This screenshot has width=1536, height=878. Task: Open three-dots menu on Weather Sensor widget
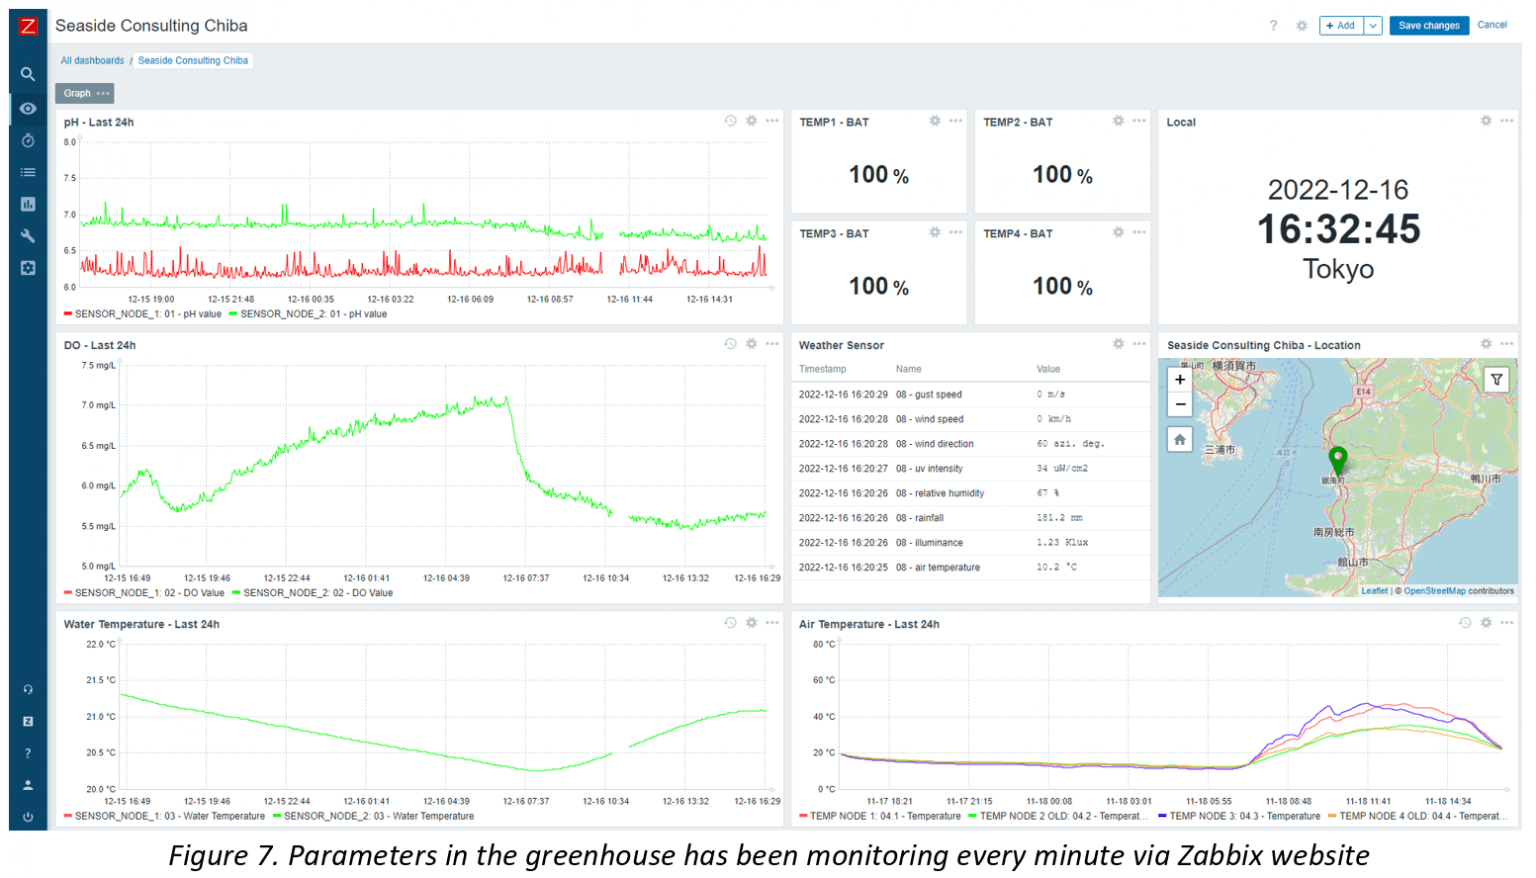[1139, 344]
